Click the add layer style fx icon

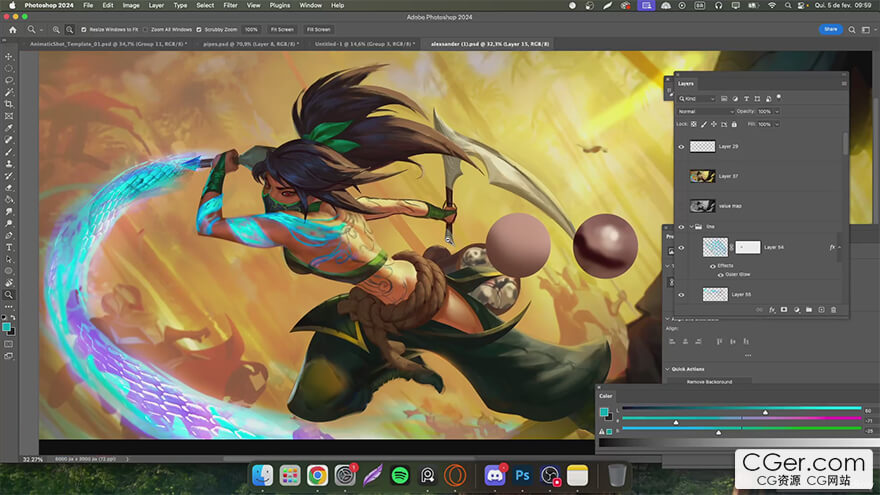tap(772, 310)
